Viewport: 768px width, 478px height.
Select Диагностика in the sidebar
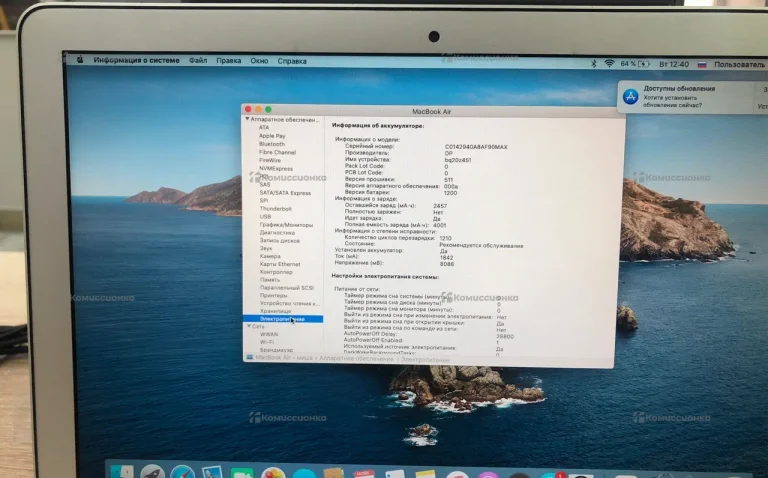click(277, 233)
